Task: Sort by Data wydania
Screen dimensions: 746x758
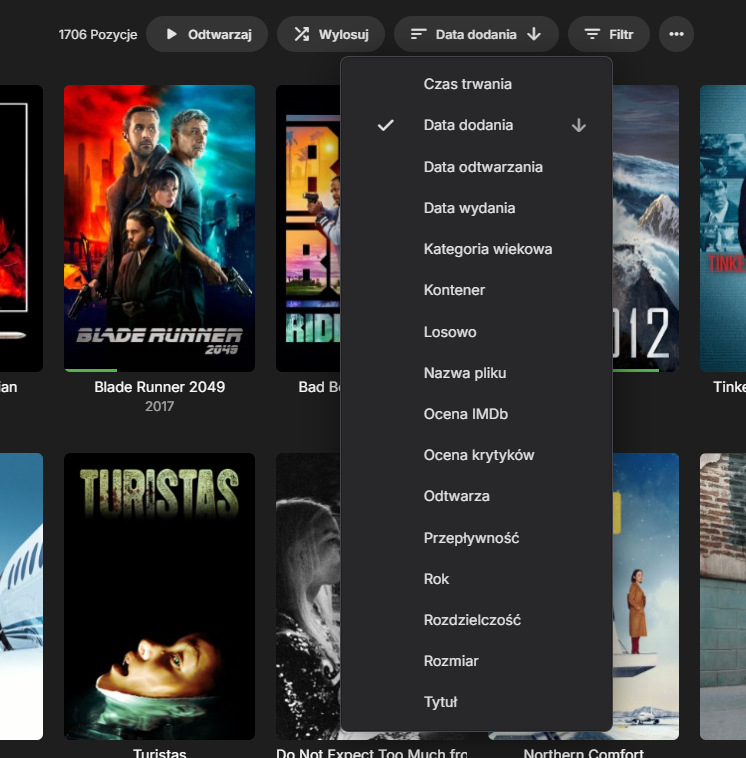Action: [x=476, y=208]
